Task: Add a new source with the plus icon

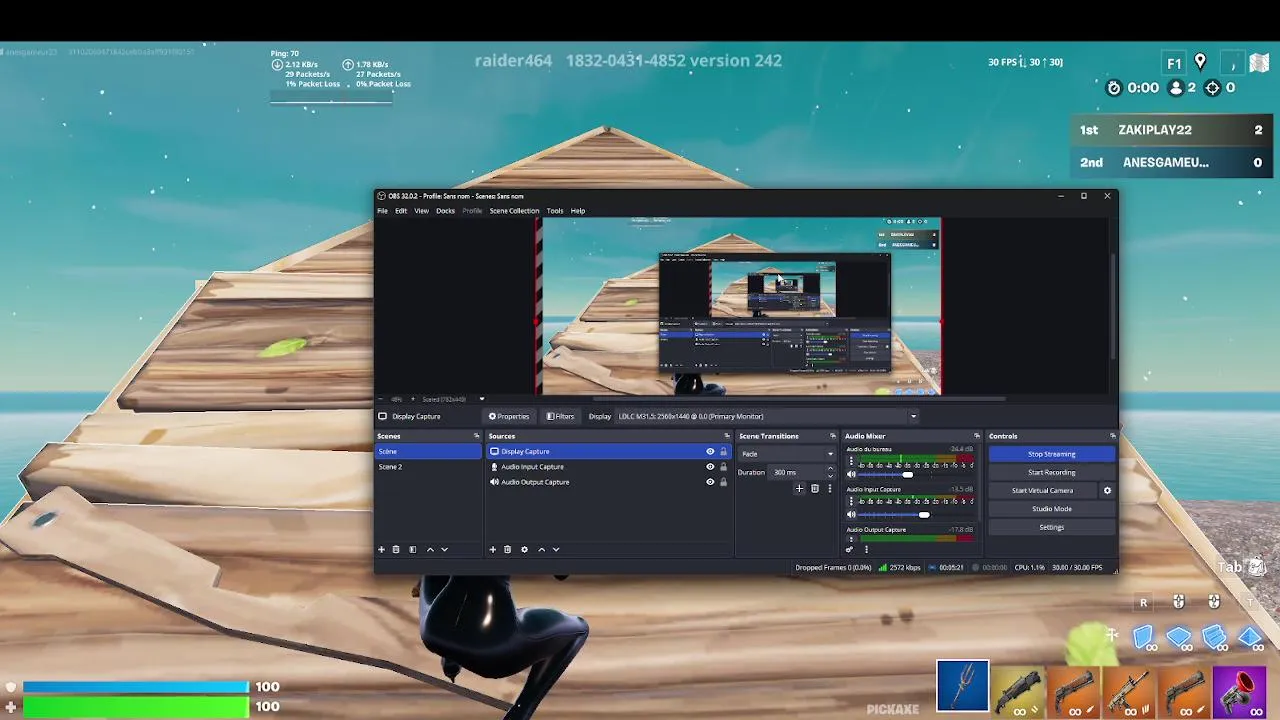Action: [x=492, y=549]
